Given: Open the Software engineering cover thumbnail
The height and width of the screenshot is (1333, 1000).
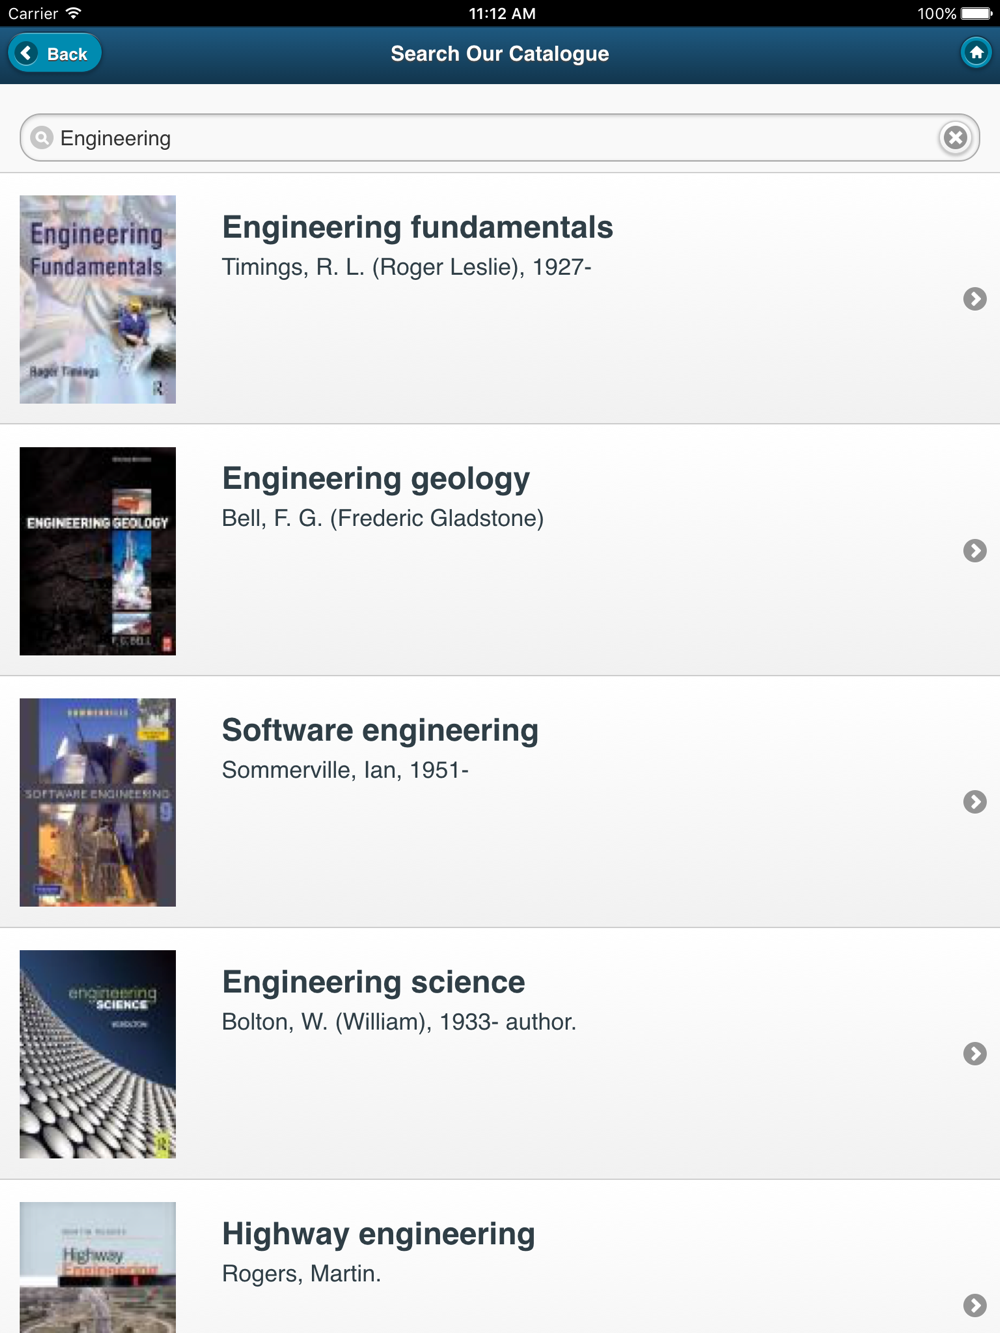Looking at the screenshot, I should pos(98,802).
